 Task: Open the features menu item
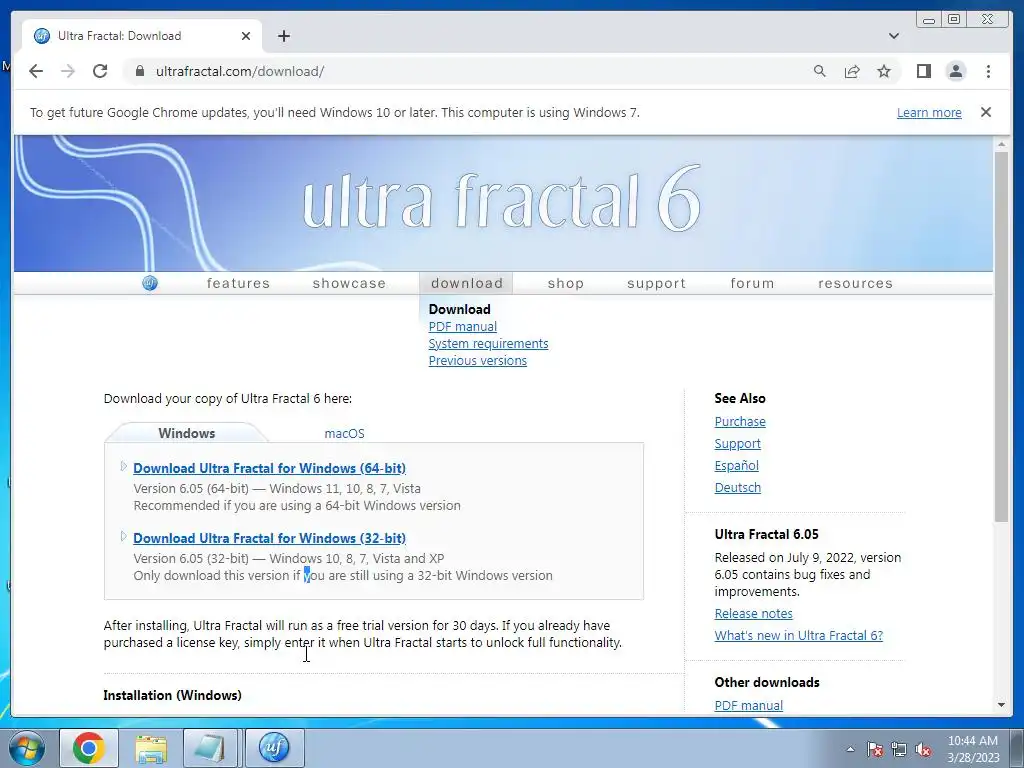pos(238,283)
